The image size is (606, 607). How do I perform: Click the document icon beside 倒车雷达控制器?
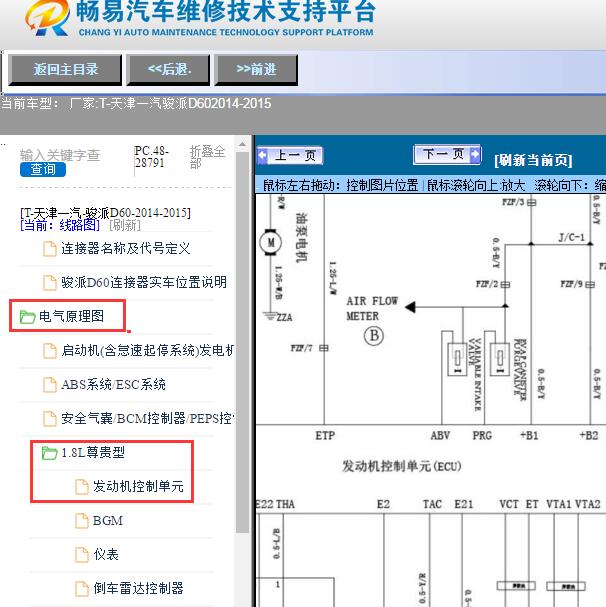[81, 589]
